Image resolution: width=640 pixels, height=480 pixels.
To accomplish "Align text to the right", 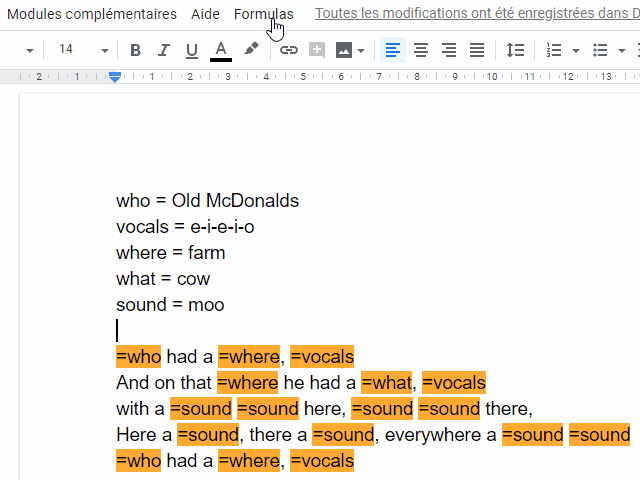I will click(x=449, y=50).
